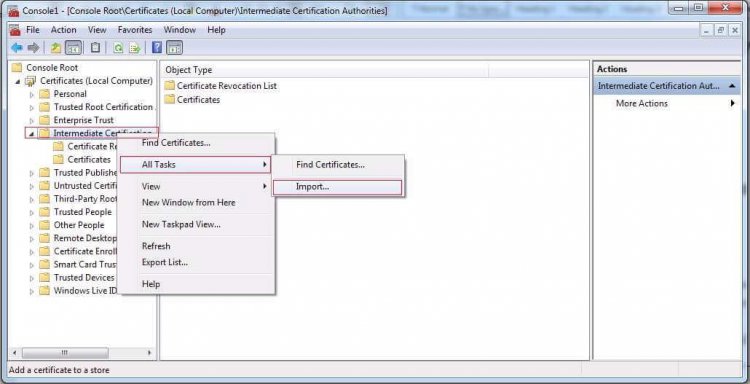Click the MMC icon beside File menu
Screen dimensions: 750x384
[x=15, y=30]
